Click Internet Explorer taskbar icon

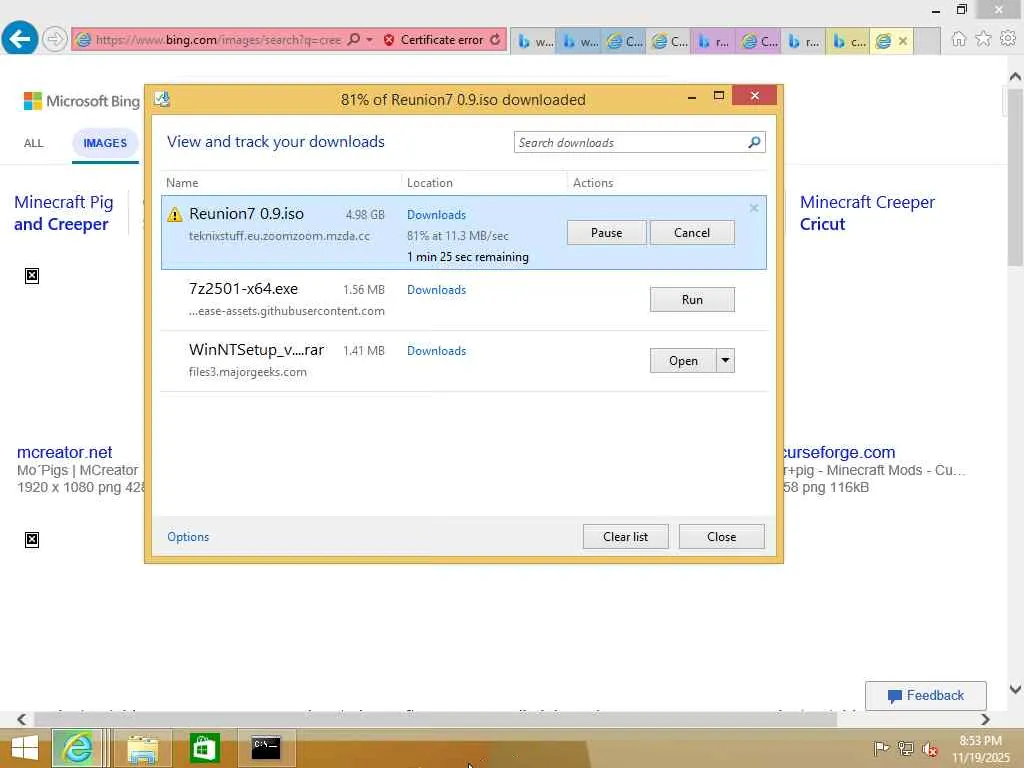pos(77,748)
